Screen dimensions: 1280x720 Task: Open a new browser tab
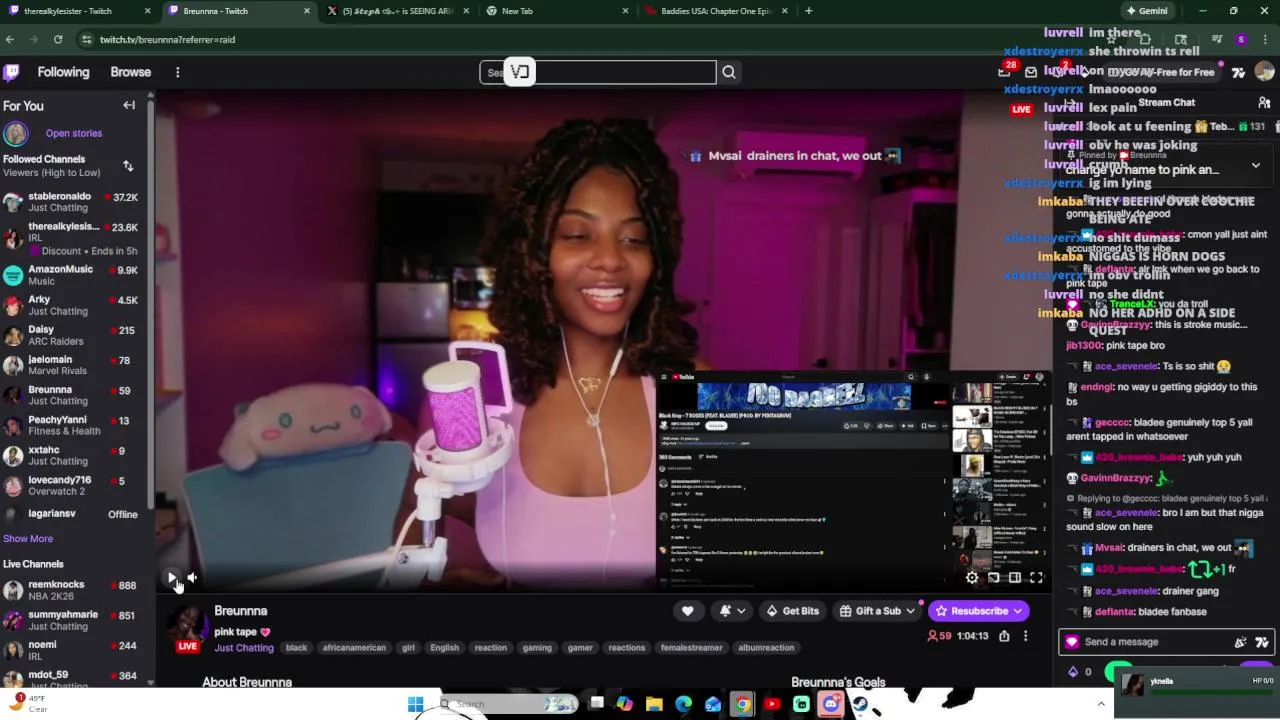pos(808,11)
